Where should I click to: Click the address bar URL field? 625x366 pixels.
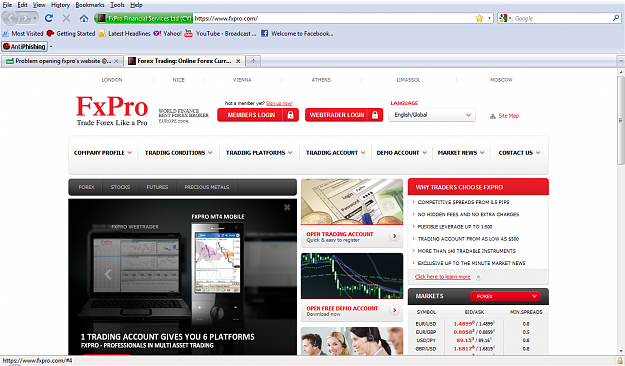point(333,18)
